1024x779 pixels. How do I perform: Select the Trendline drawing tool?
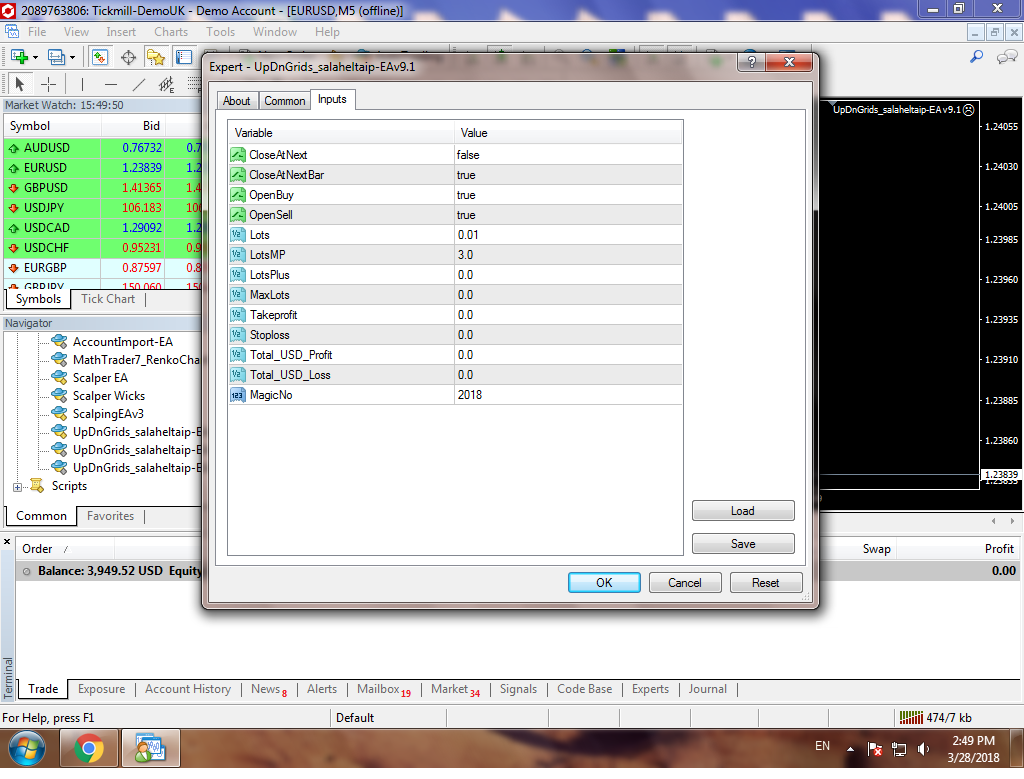(139, 84)
